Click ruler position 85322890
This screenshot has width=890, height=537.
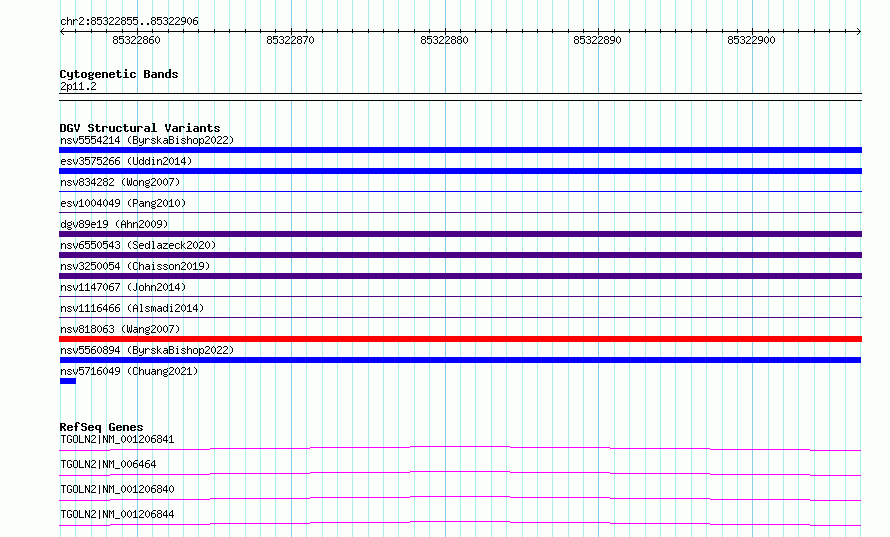click(597, 40)
